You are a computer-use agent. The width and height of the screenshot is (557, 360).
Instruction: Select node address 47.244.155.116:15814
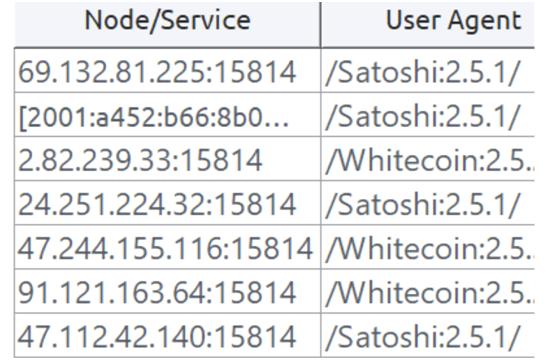tap(165, 248)
